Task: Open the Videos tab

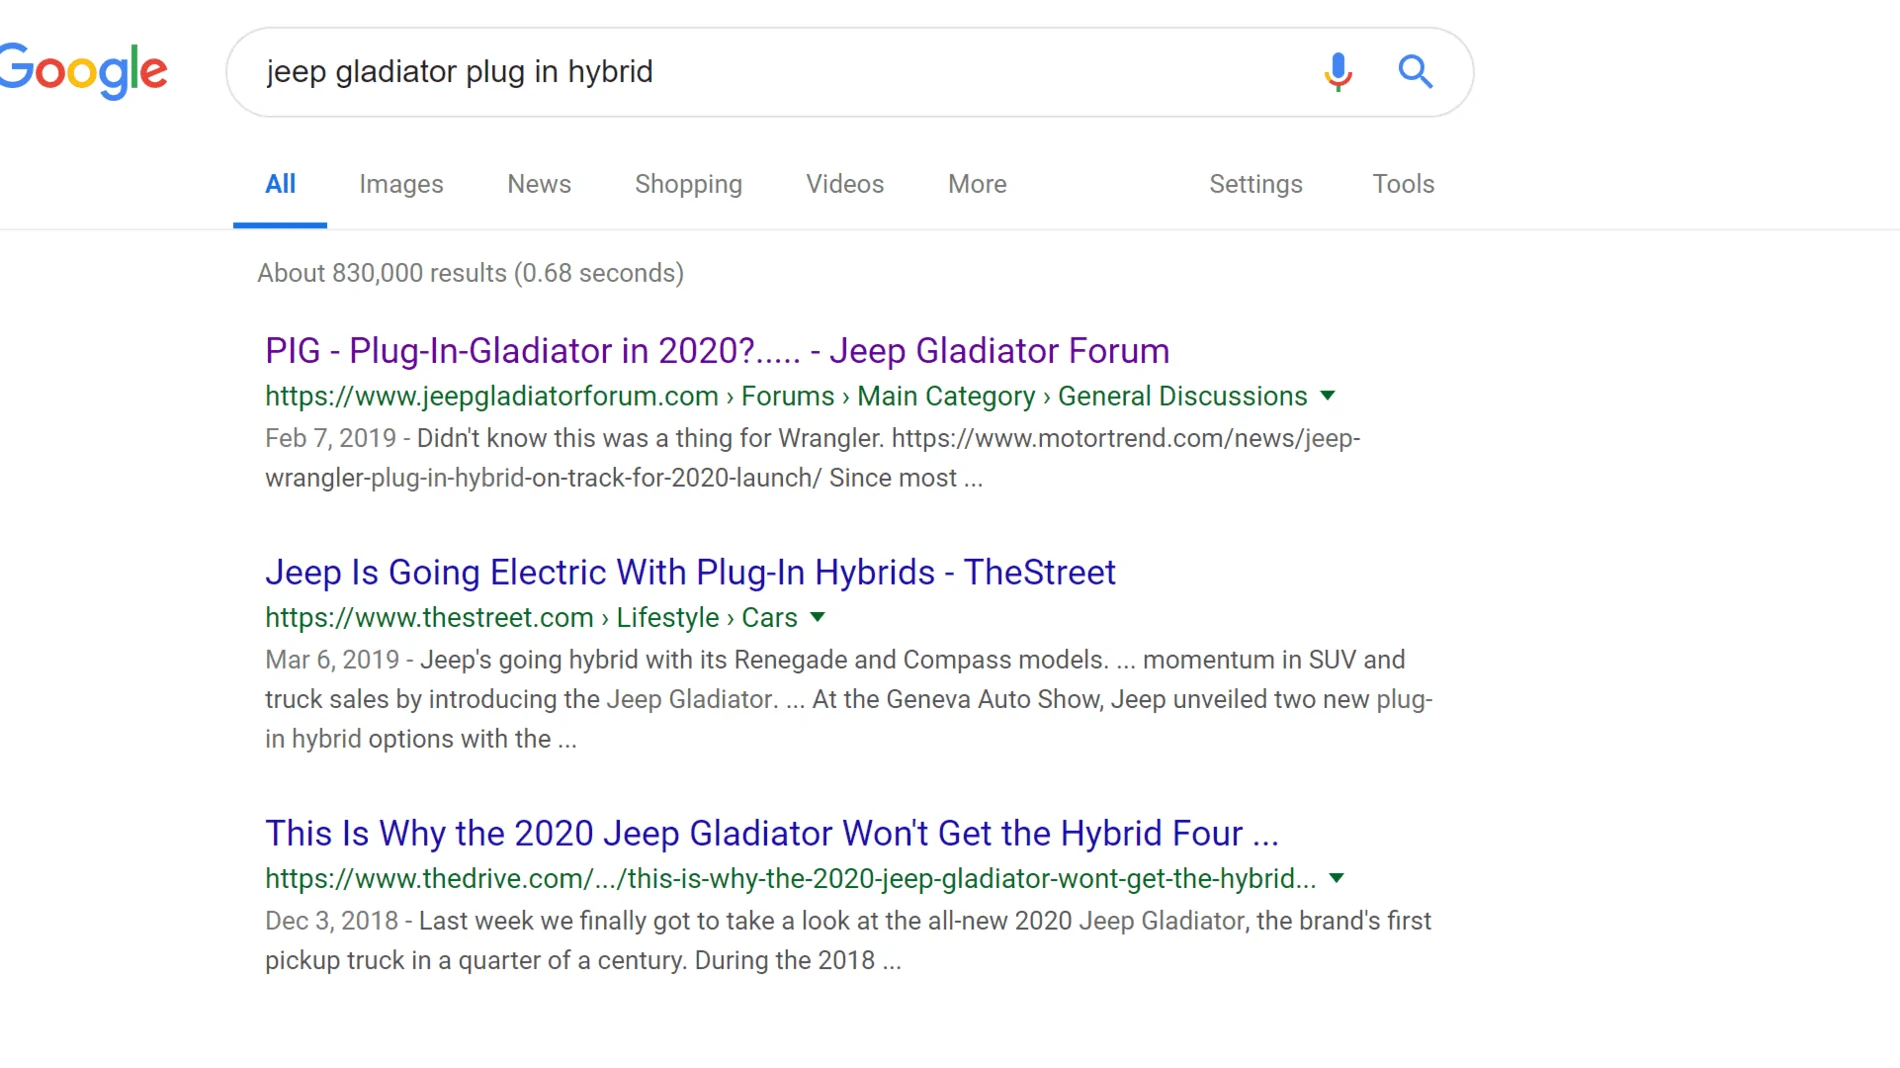Action: coord(845,184)
